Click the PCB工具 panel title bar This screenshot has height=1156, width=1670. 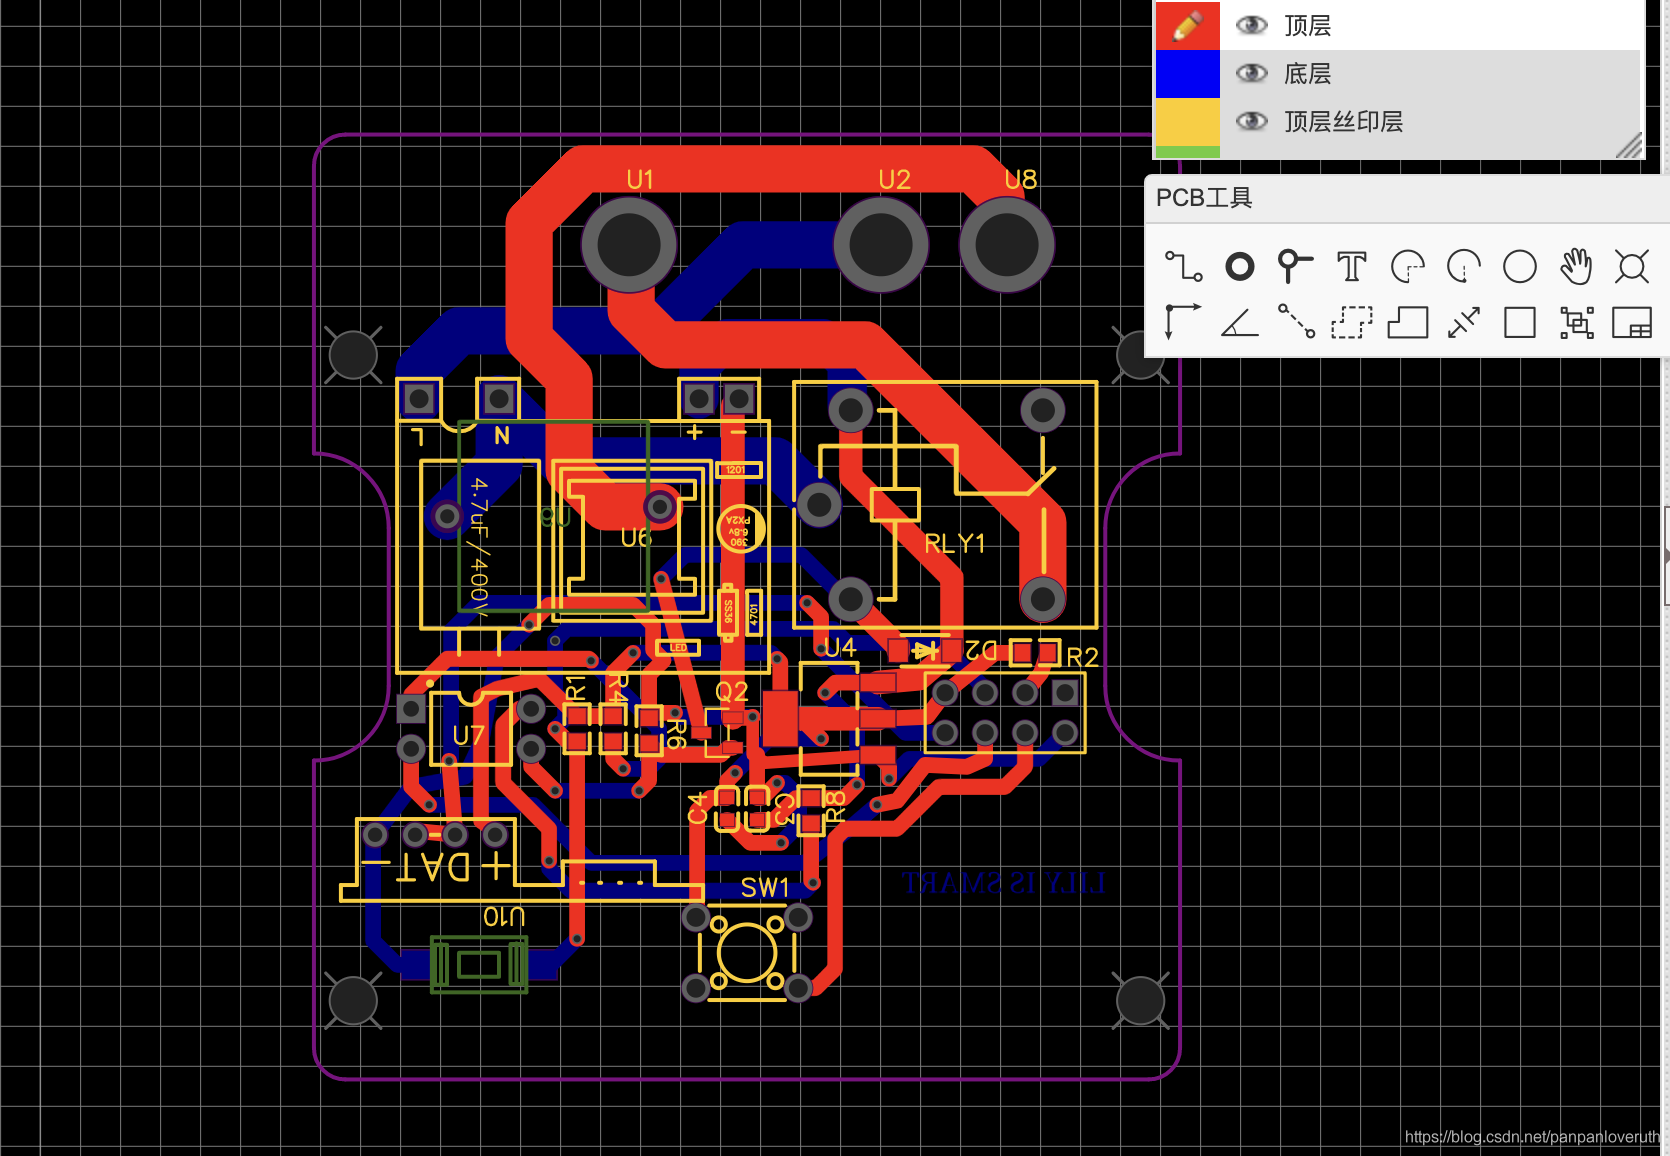pyautogui.click(x=1406, y=198)
